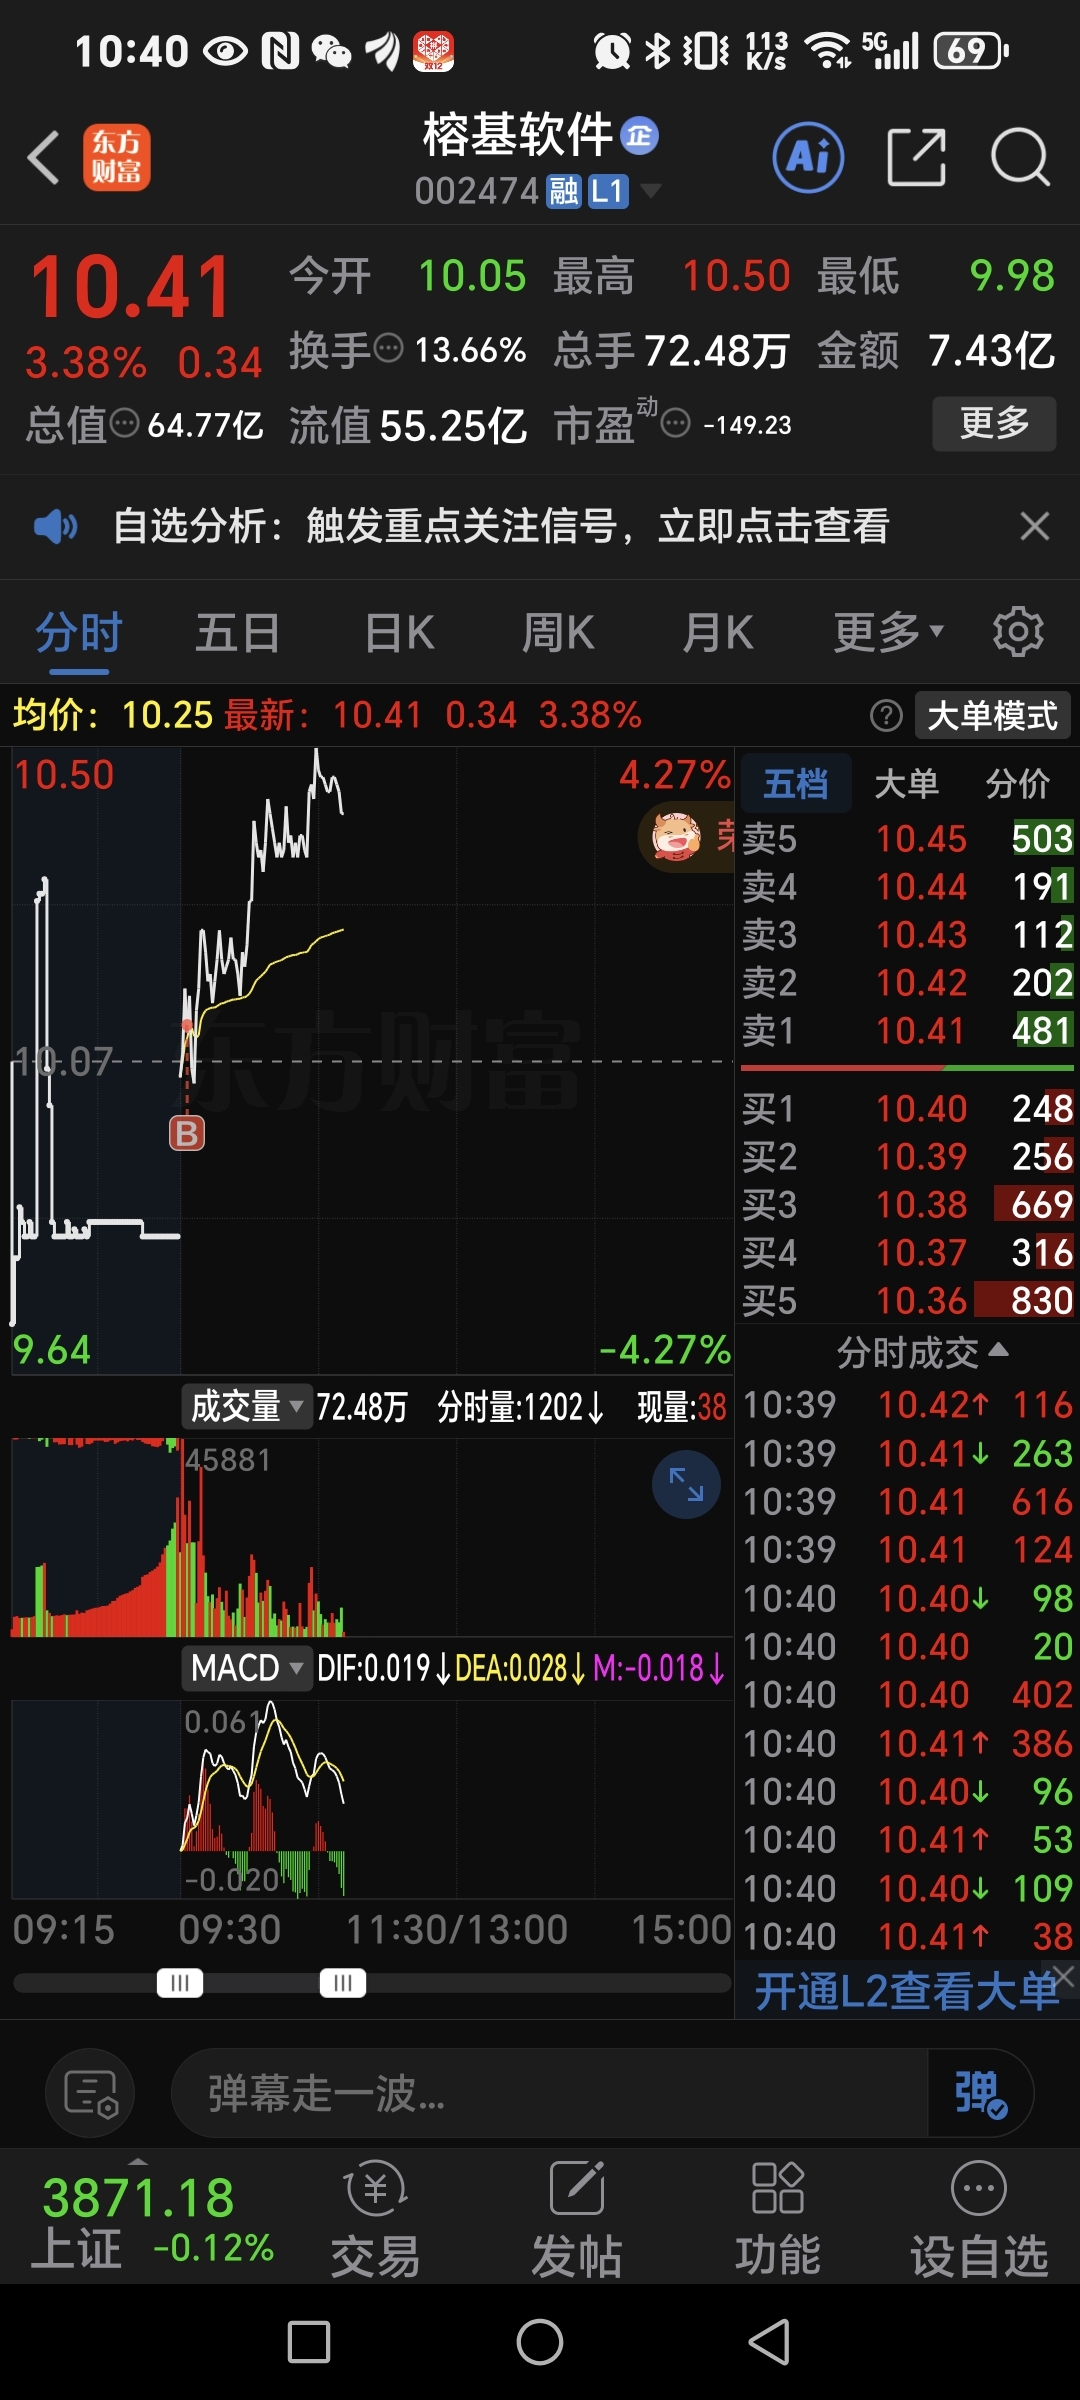Tap Android home circle button
Viewport: 1080px width, 2400px height.
(540, 2342)
